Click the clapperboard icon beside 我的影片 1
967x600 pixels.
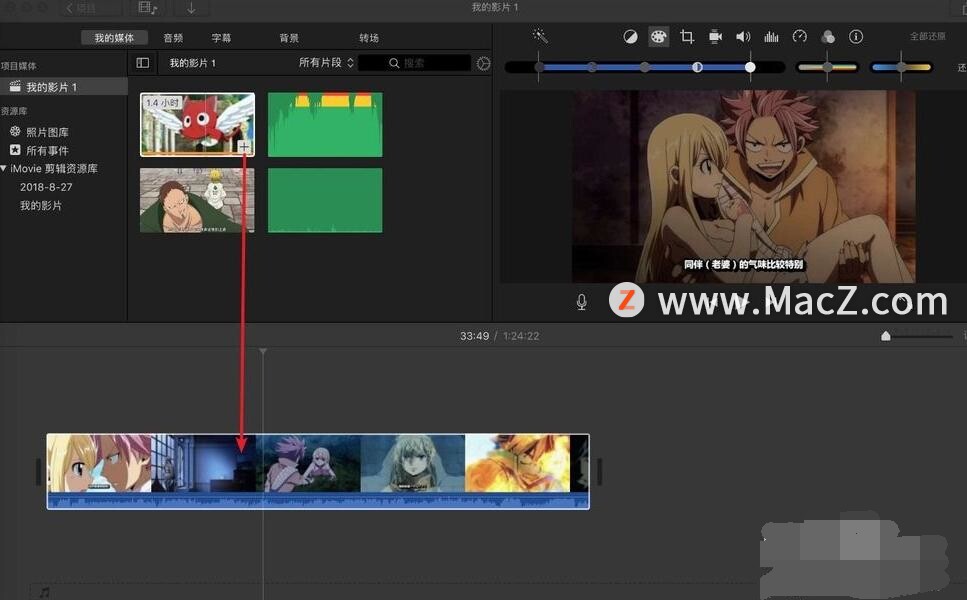pos(15,86)
